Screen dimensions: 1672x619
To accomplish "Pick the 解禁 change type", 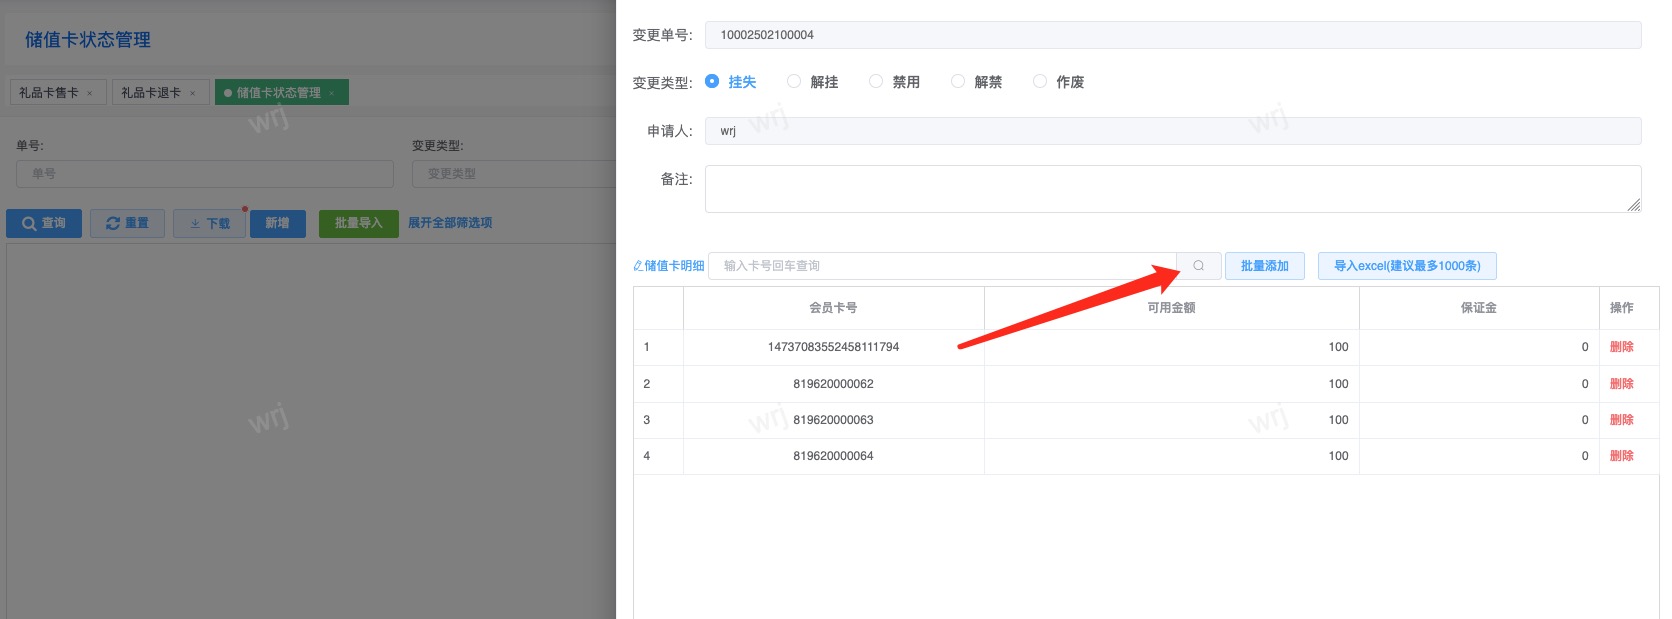I will (958, 82).
